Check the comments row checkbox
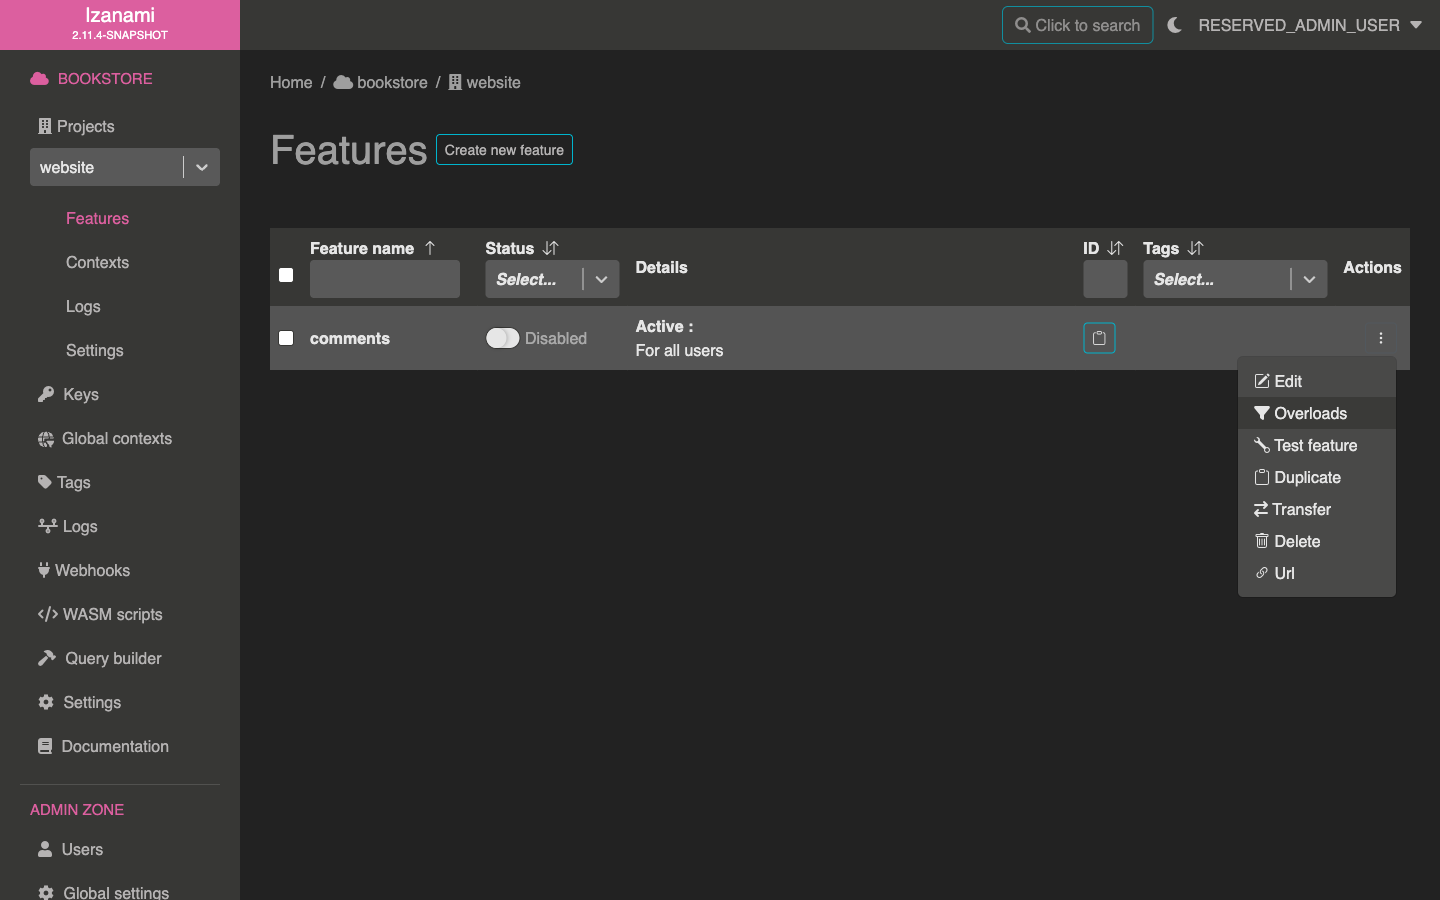1440x900 pixels. 286,338
